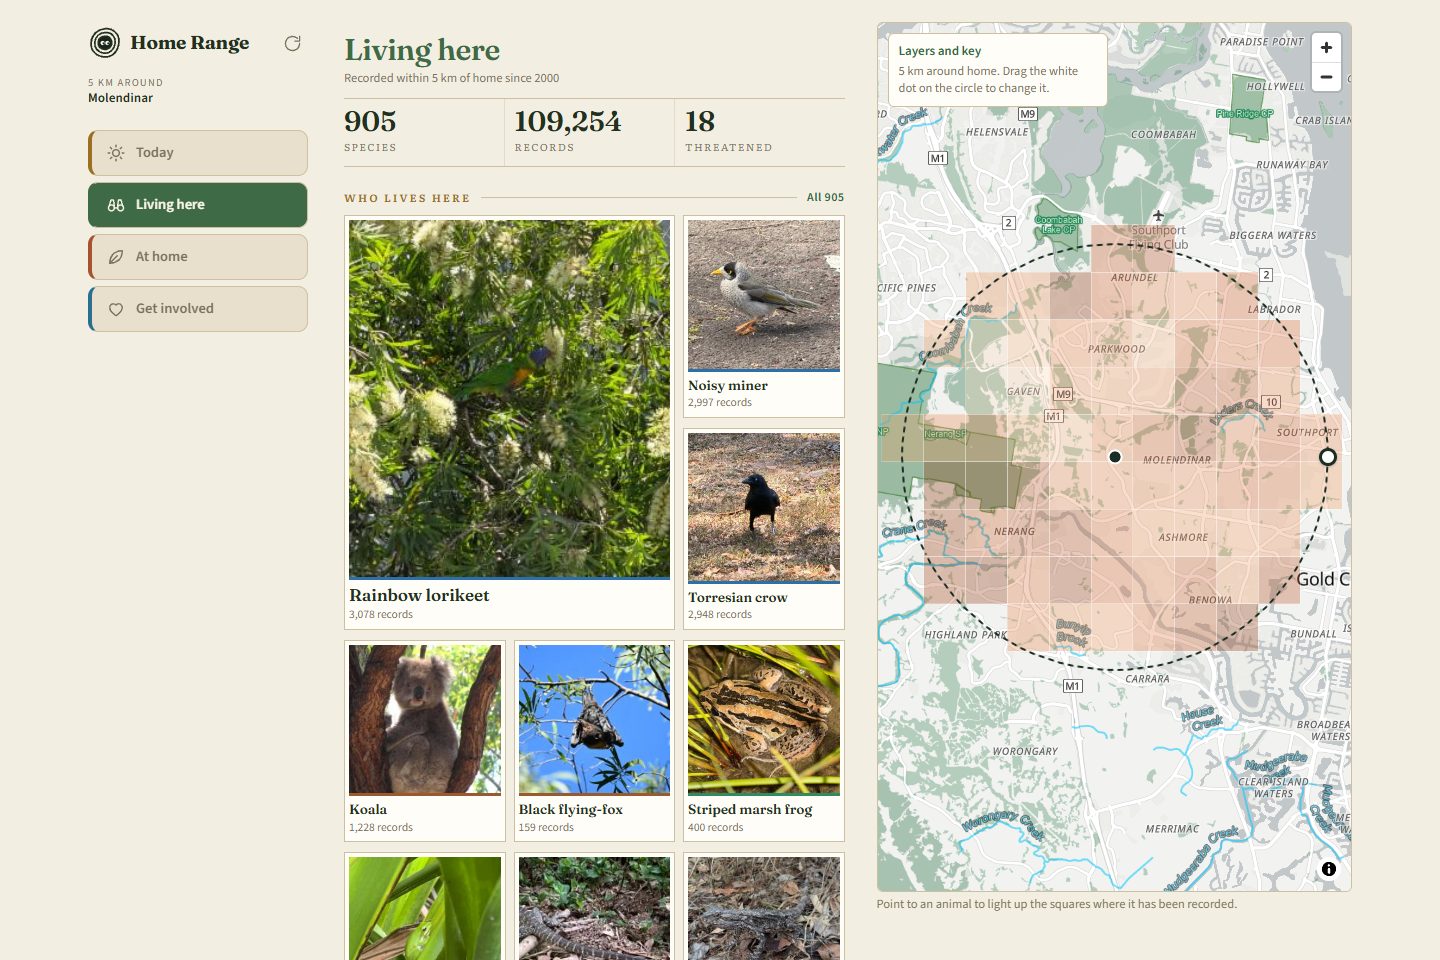Open the Rainbow lorikeet photo

509,398
